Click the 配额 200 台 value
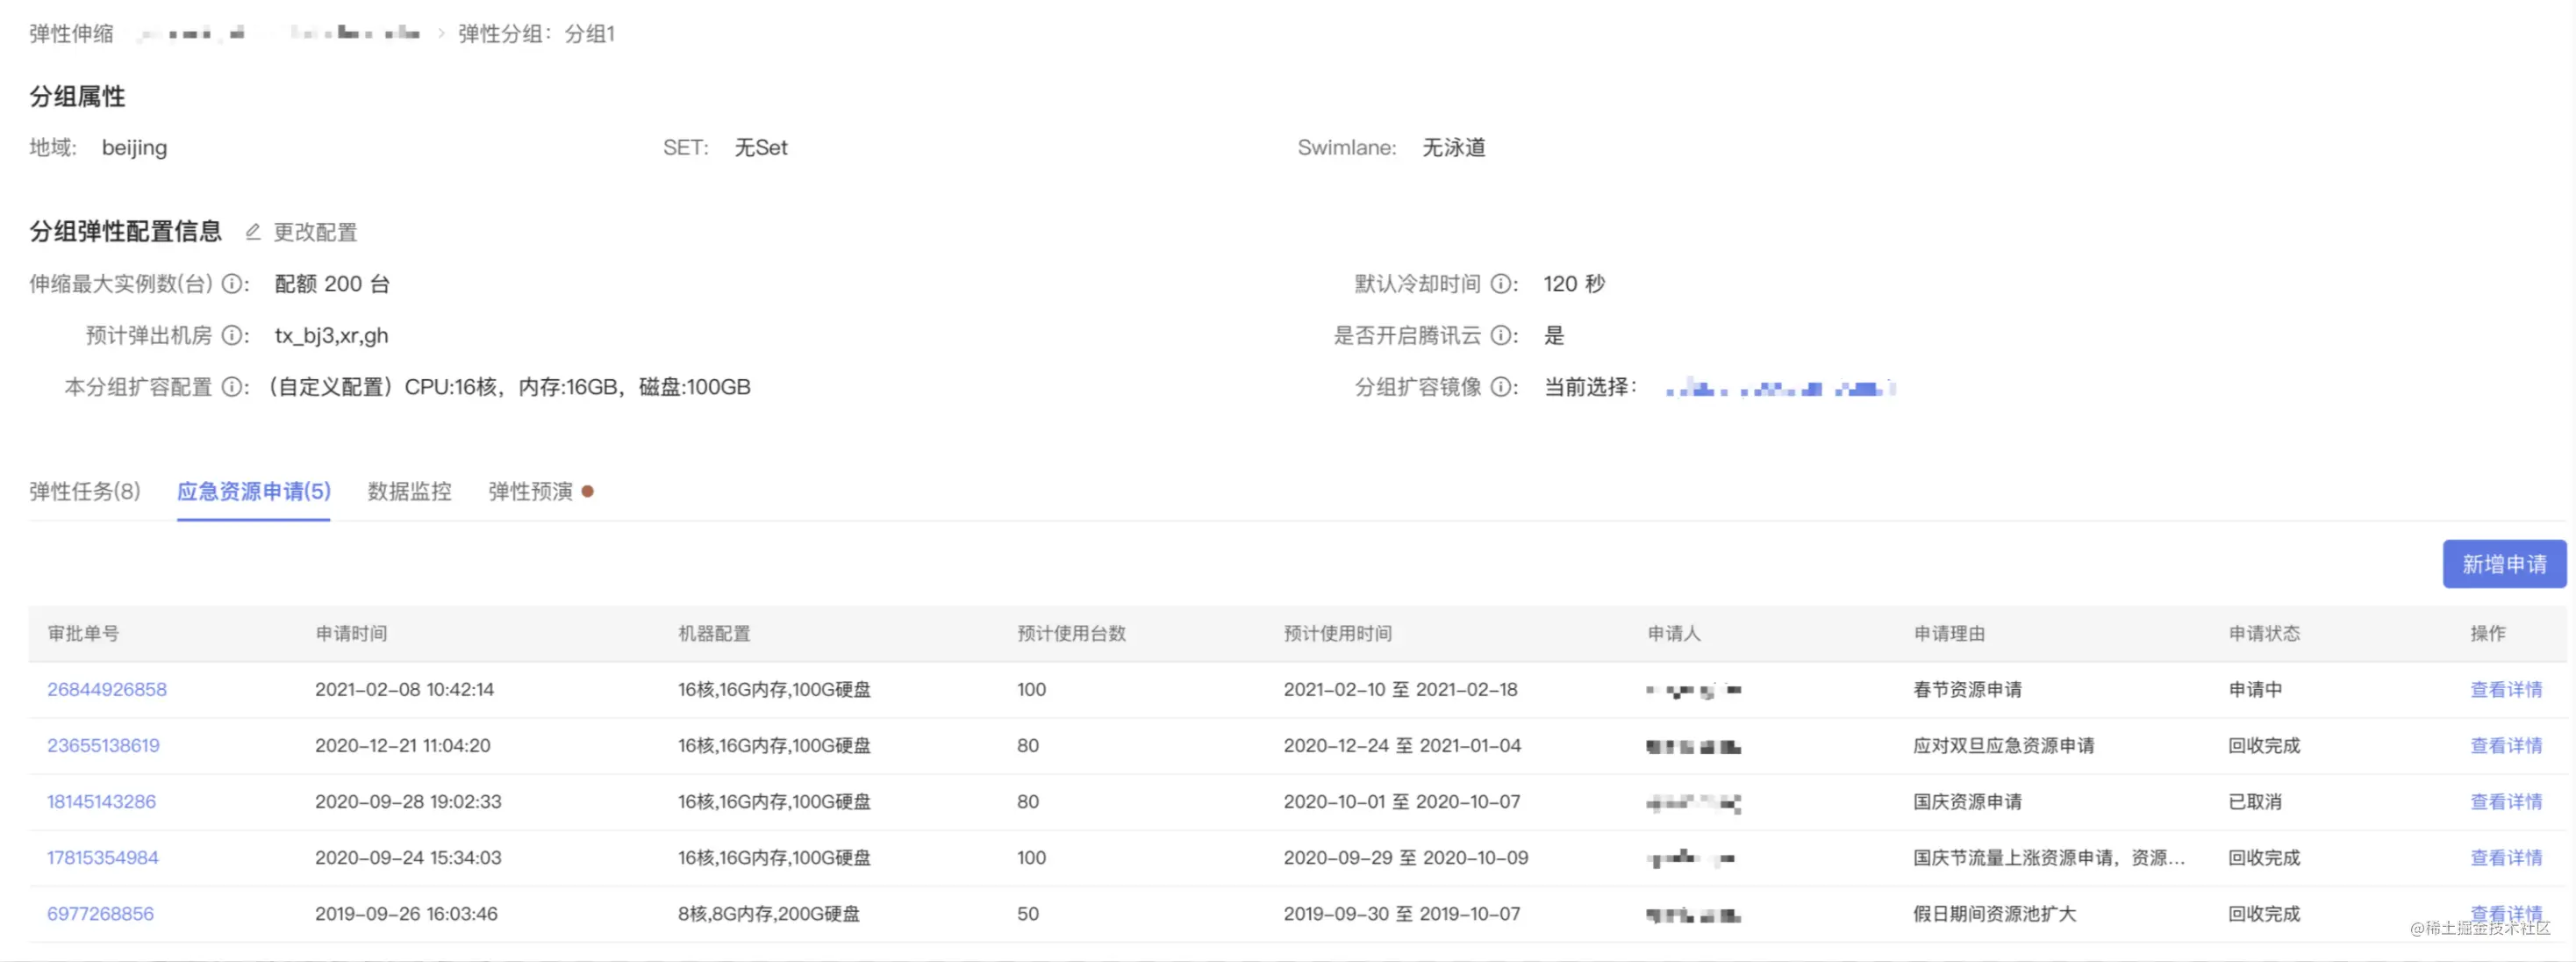This screenshot has width=2576, height=962. tap(332, 284)
